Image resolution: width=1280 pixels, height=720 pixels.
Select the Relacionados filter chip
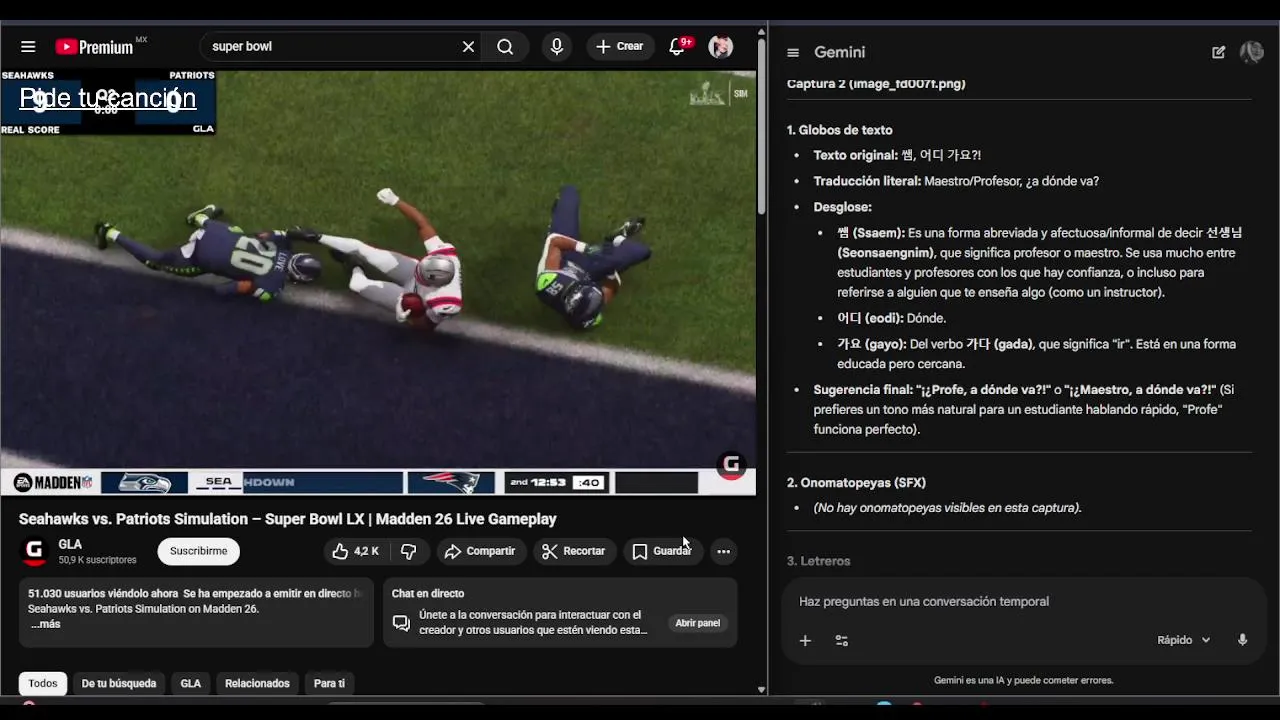257,684
